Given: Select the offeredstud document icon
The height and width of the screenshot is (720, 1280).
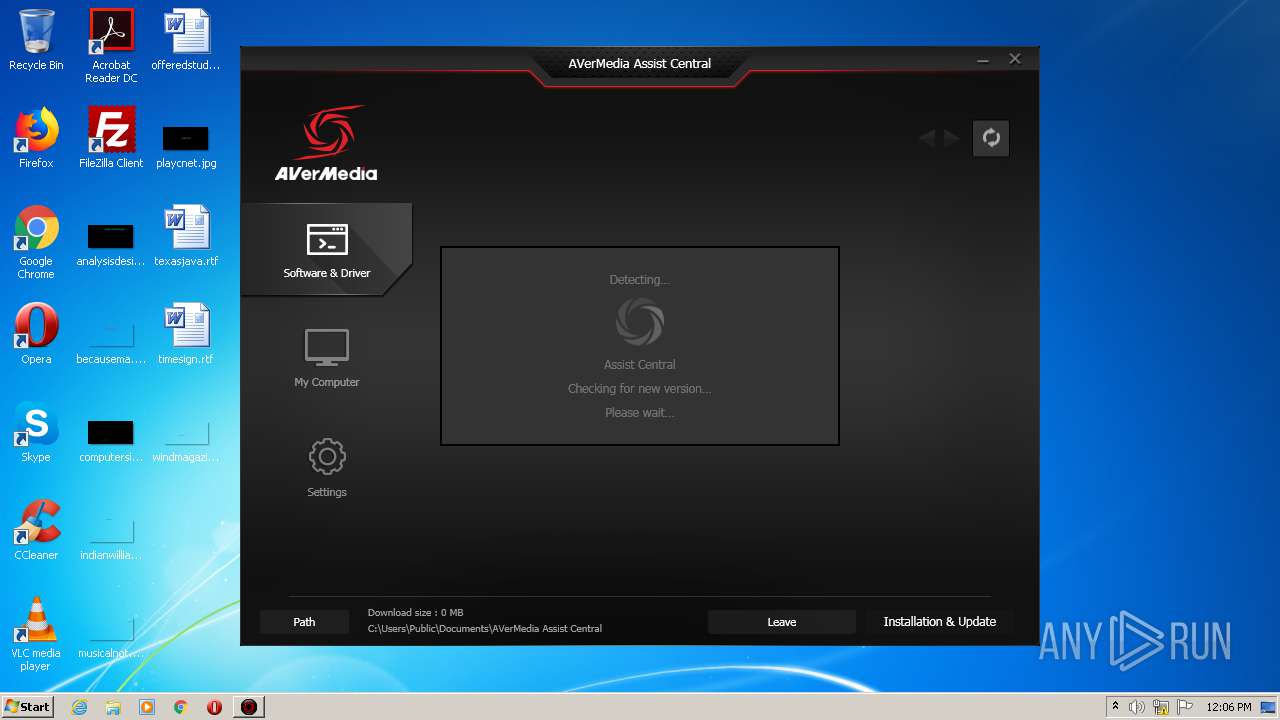Looking at the screenshot, I should pos(186,40).
